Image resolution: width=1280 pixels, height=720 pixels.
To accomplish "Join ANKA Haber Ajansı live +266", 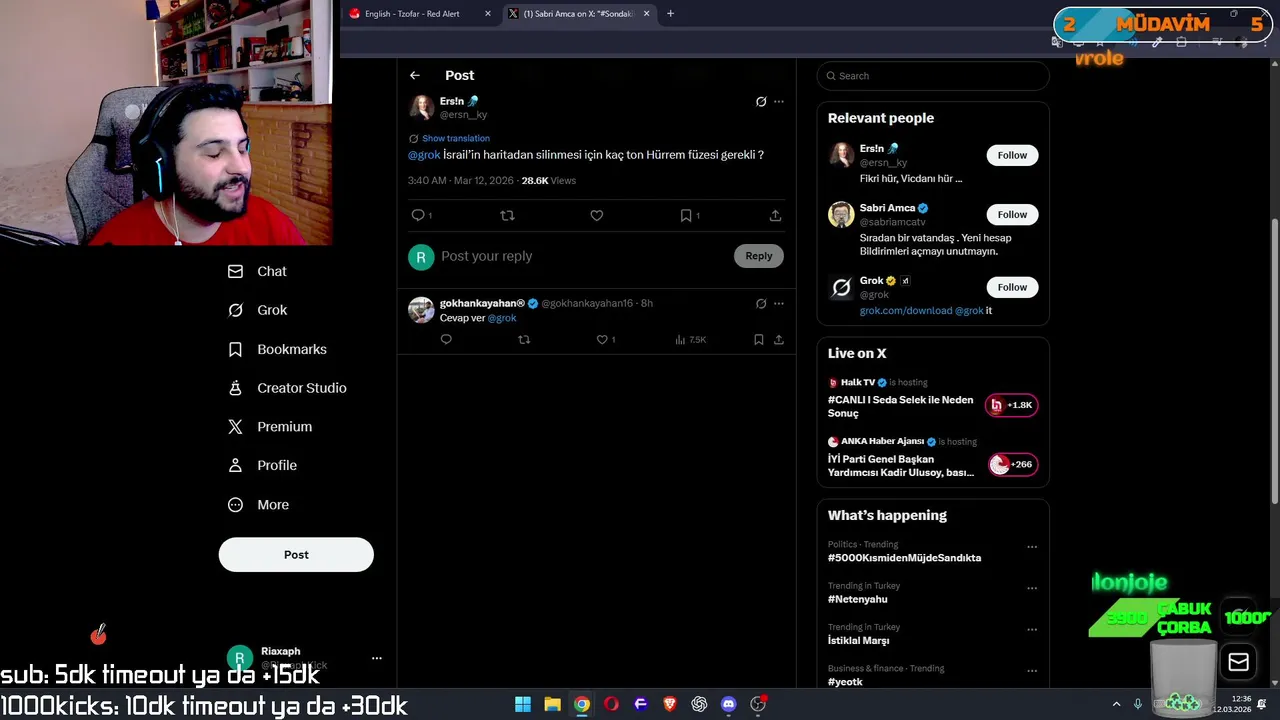I will 1011,464.
